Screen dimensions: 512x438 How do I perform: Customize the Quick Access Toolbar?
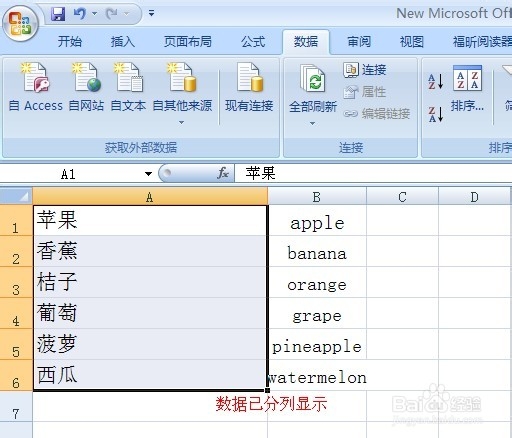pyautogui.click(x=151, y=13)
